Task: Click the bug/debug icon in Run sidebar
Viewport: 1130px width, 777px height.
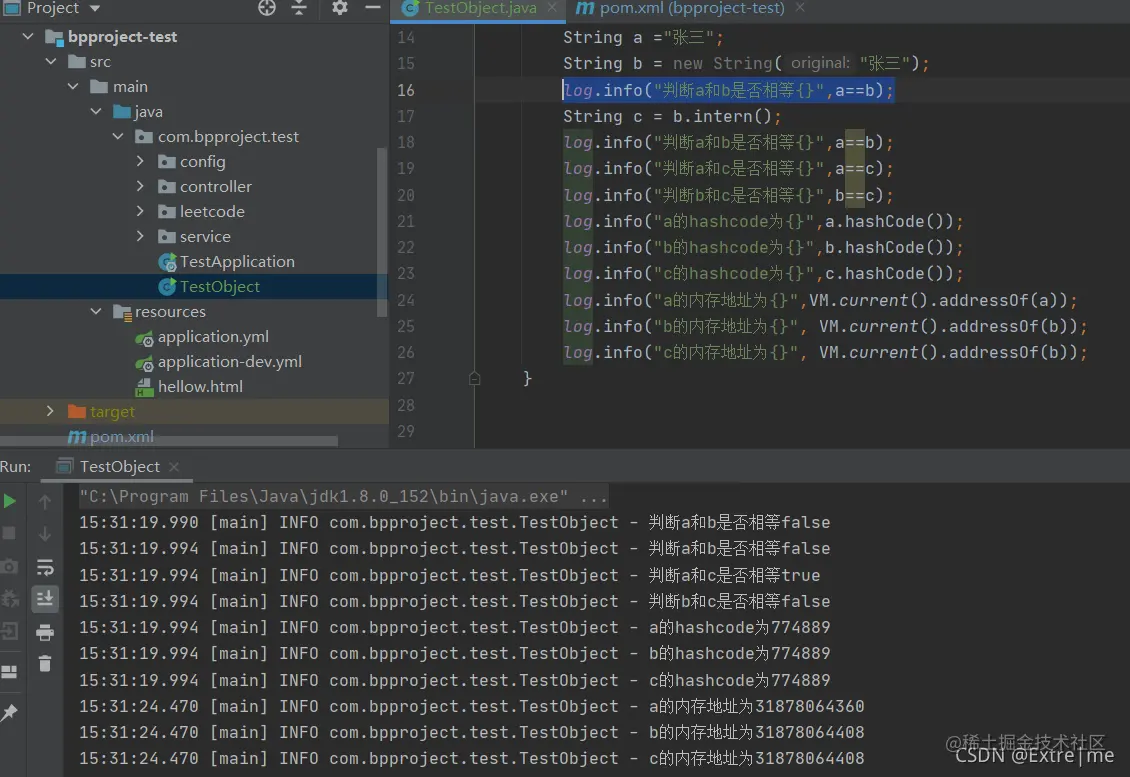Action: click(9, 598)
